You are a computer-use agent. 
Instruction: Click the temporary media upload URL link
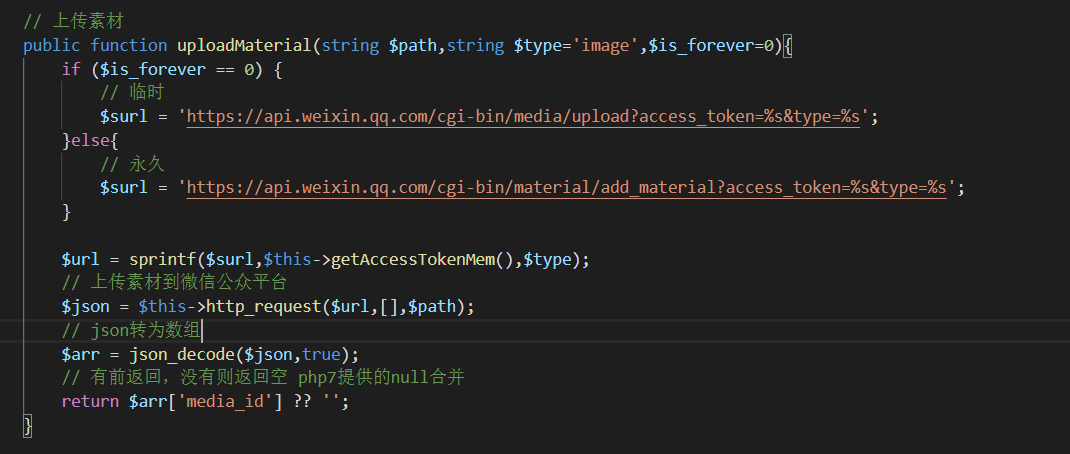[523, 117]
